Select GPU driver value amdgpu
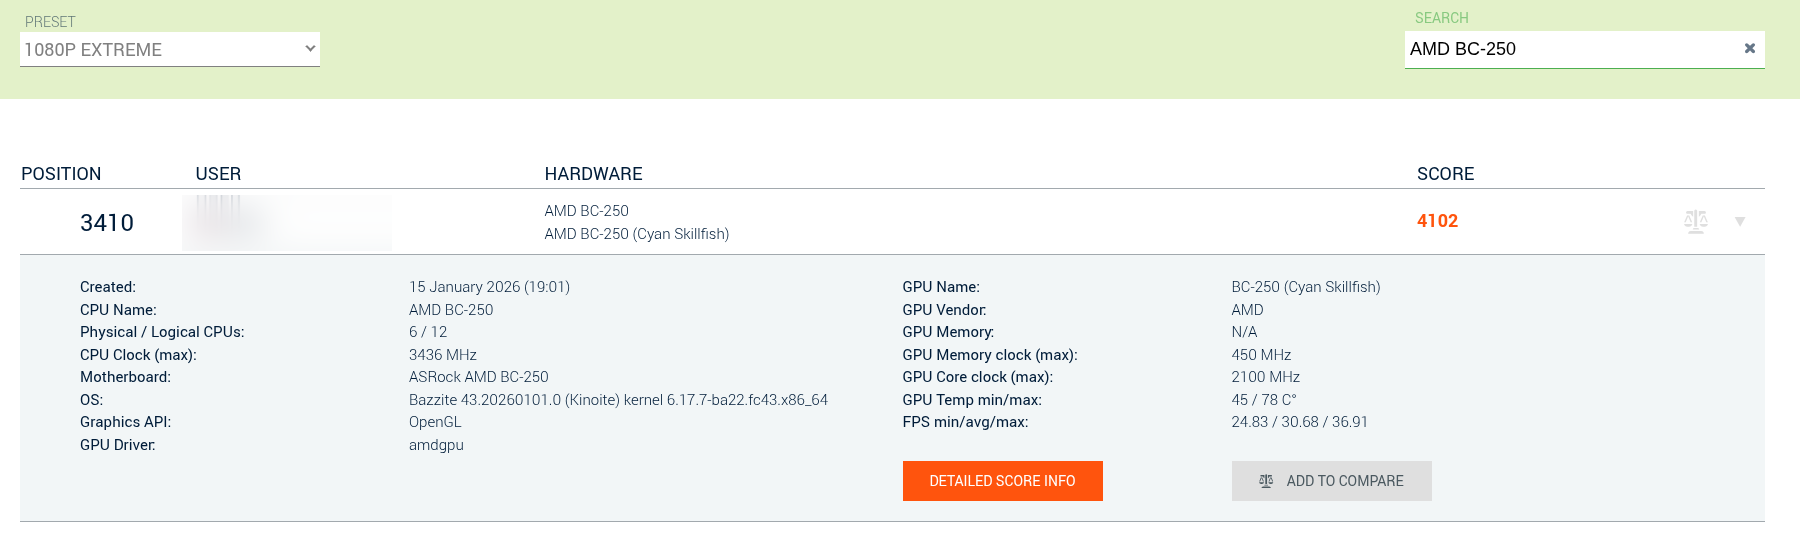This screenshot has height=534, width=1800. pyautogui.click(x=436, y=445)
